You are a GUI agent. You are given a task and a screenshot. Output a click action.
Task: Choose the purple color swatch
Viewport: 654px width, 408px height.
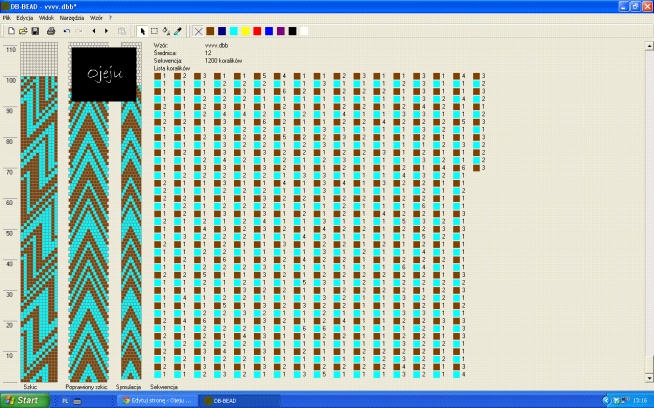coord(281,31)
